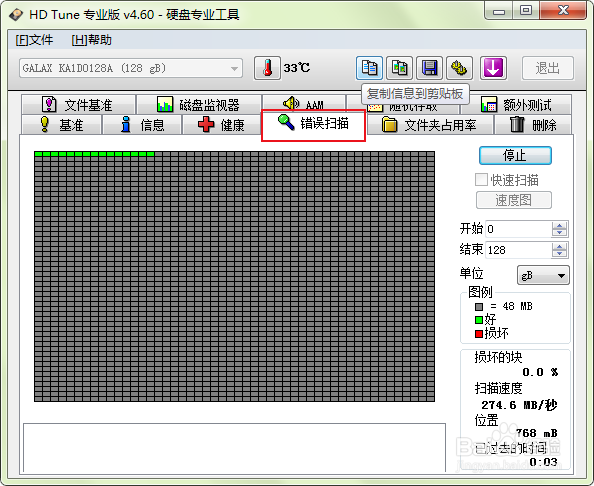Open the [H]帮助 menu
The image size is (594, 486).
[x=91, y=40]
